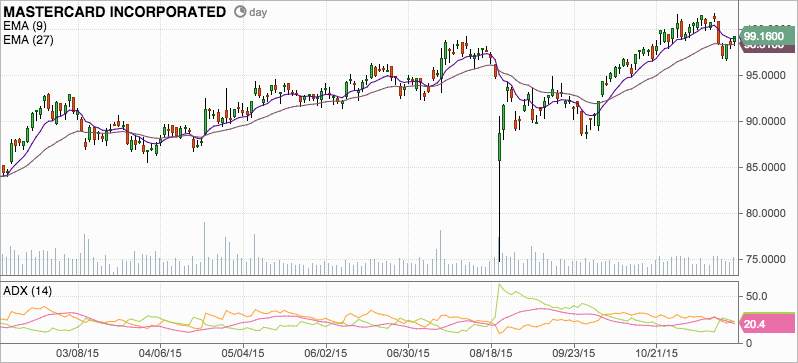798x363 pixels.
Task: Click the 05/04/15 date label
Action: 243,353
